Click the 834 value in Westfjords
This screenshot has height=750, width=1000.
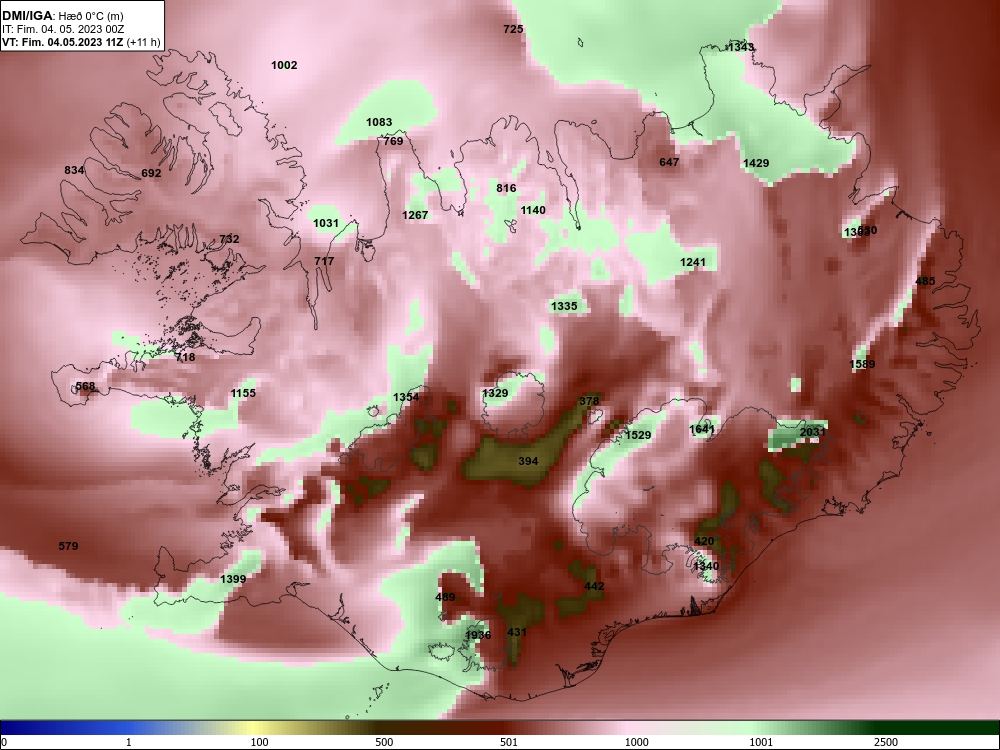(x=75, y=170)
